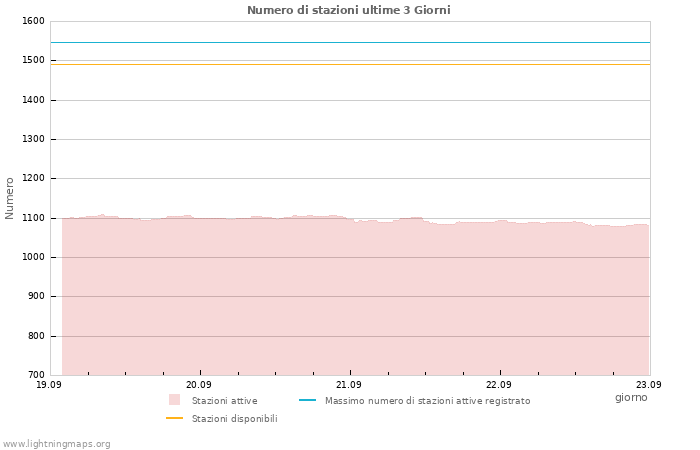Click the 700 y-axis value label
The width and height of the screenshot is (700, 450).
[36, 375]
